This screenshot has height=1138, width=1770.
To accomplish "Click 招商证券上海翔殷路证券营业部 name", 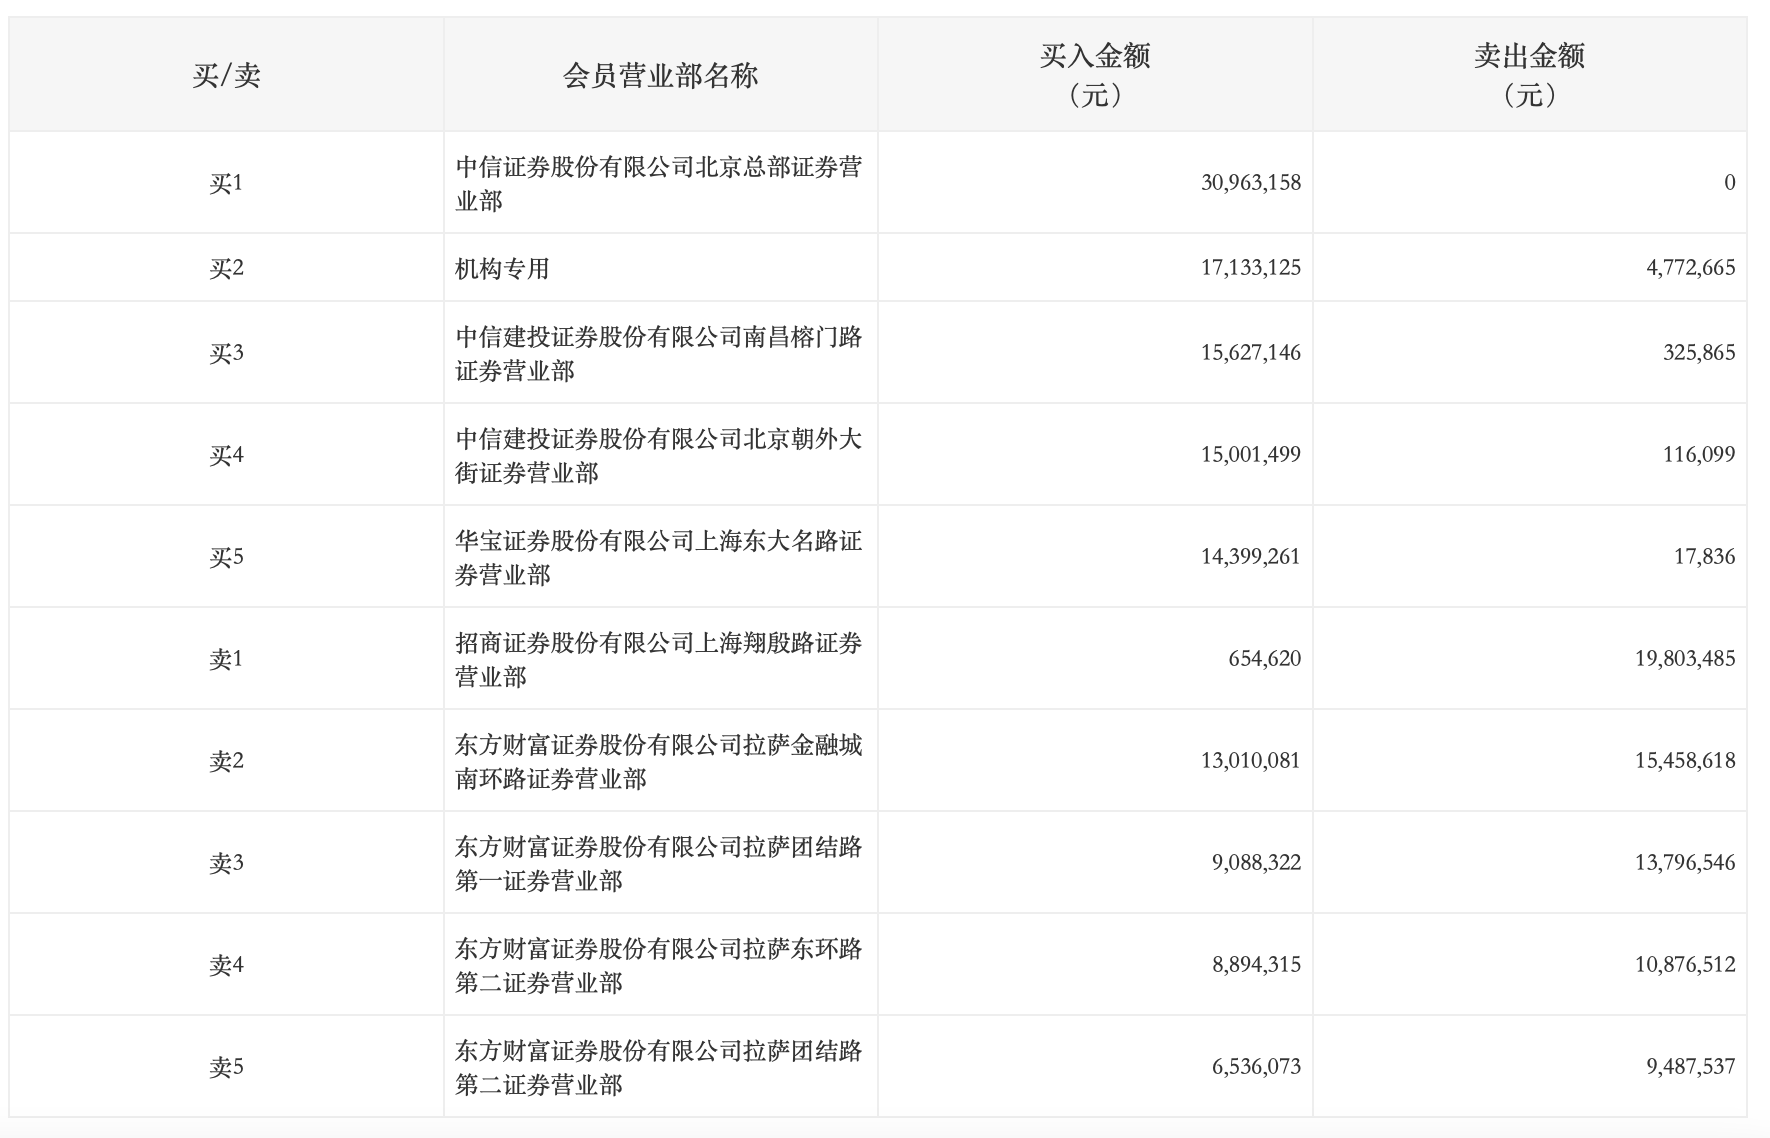I will pos(659,659).
